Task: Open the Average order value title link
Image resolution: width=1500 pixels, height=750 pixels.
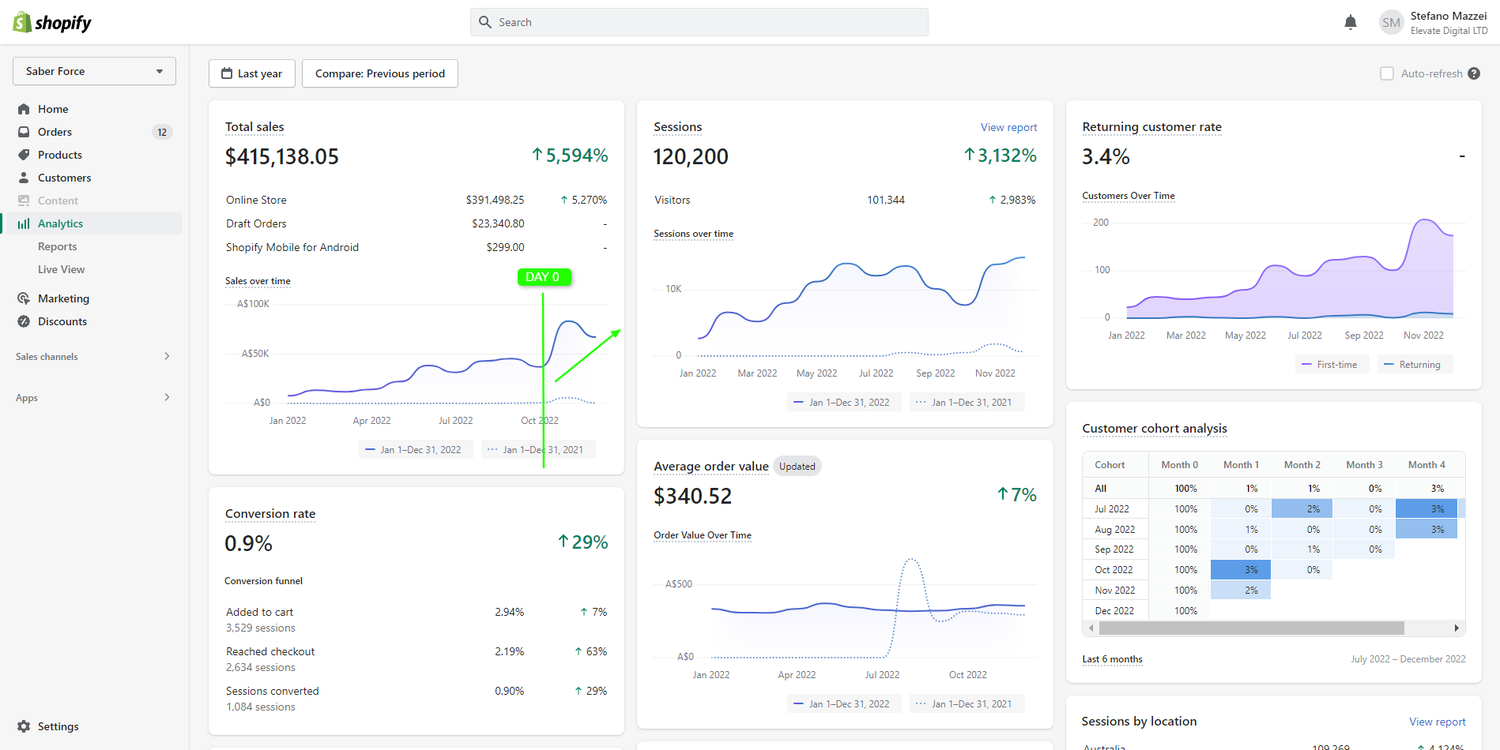Action: (711, 466)
